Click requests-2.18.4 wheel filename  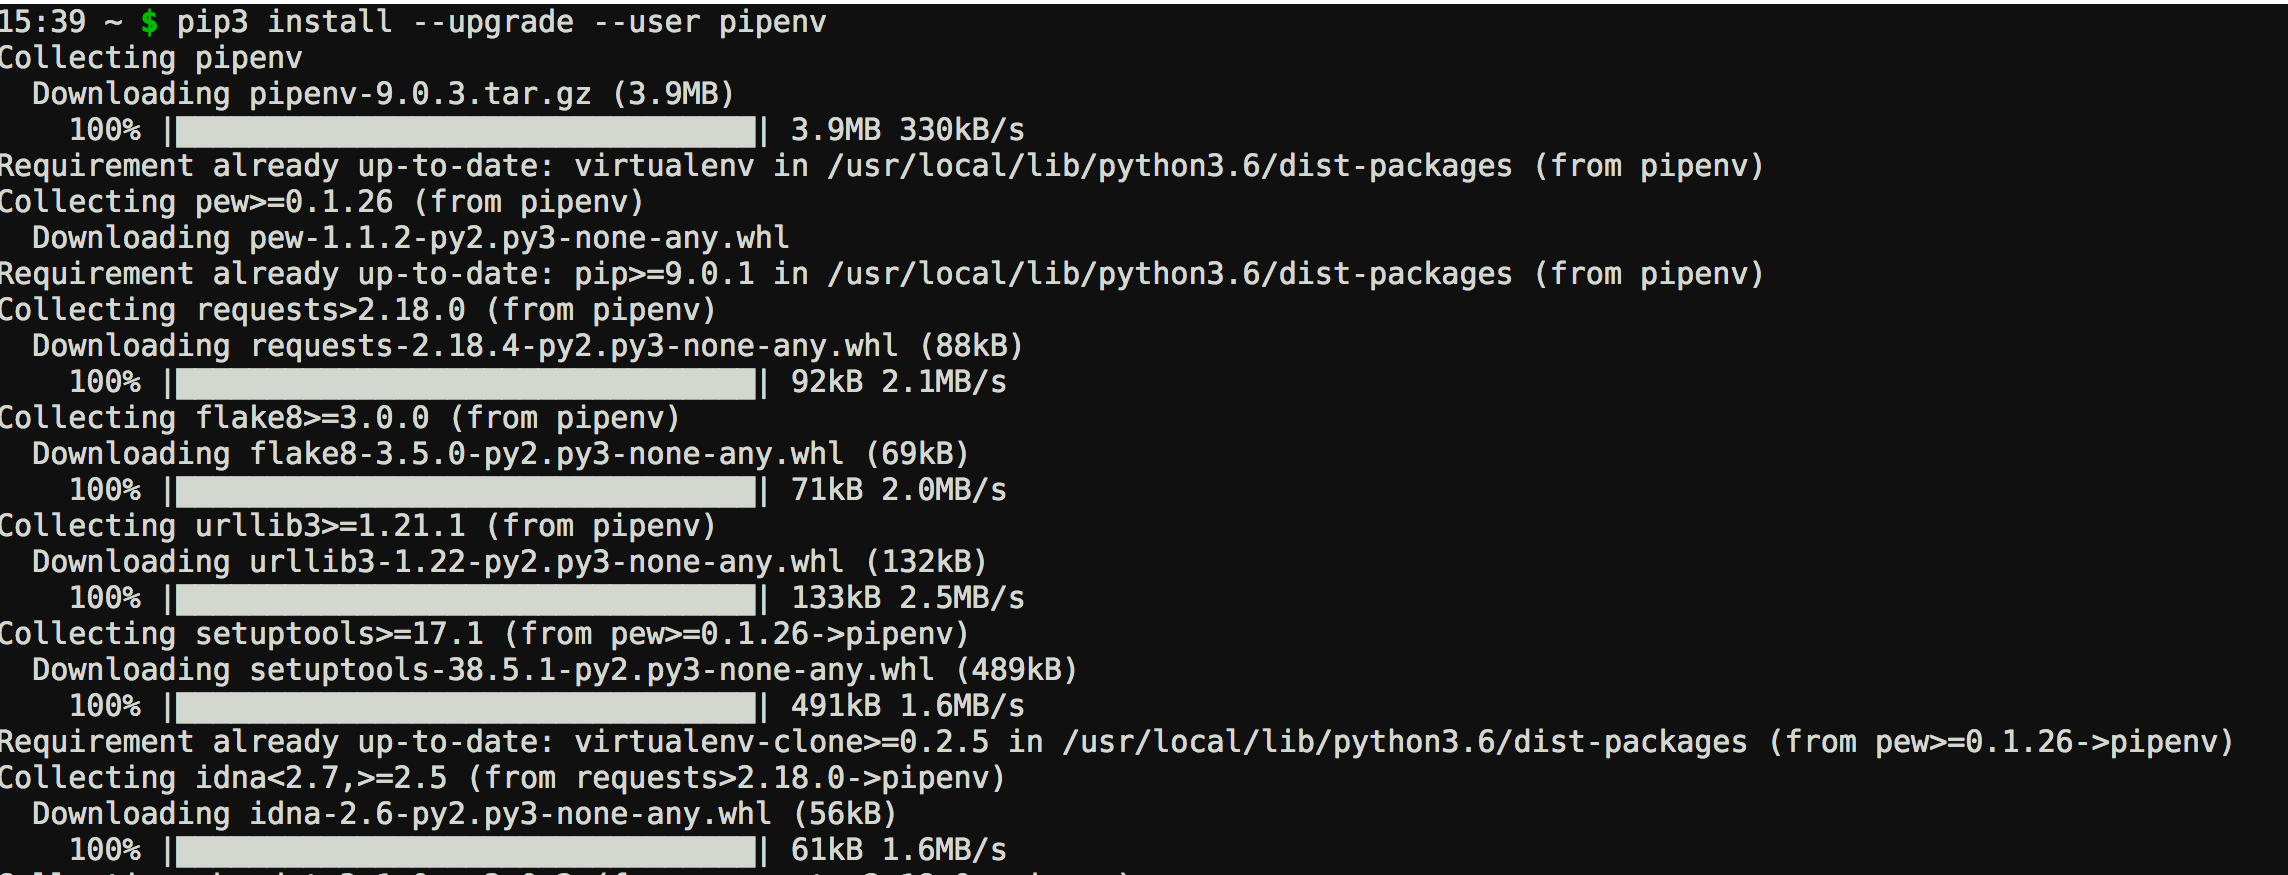point(574,346)
